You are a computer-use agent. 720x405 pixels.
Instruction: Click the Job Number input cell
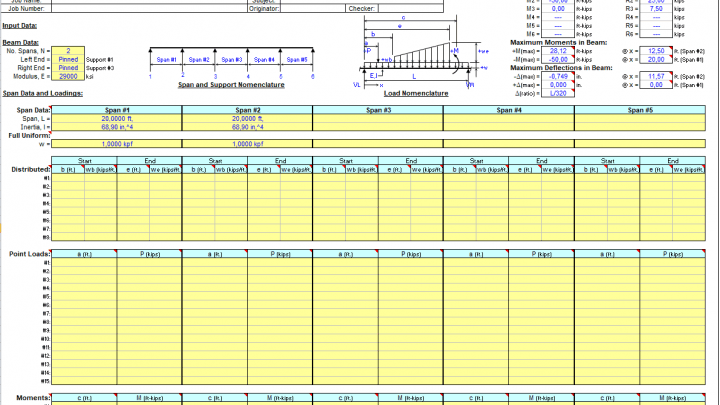[149, 9]
